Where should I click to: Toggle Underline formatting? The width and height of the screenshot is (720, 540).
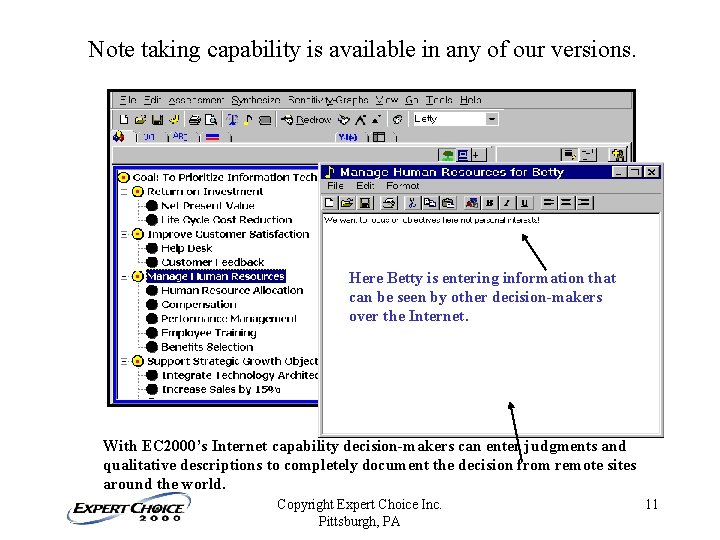point(524,202)
